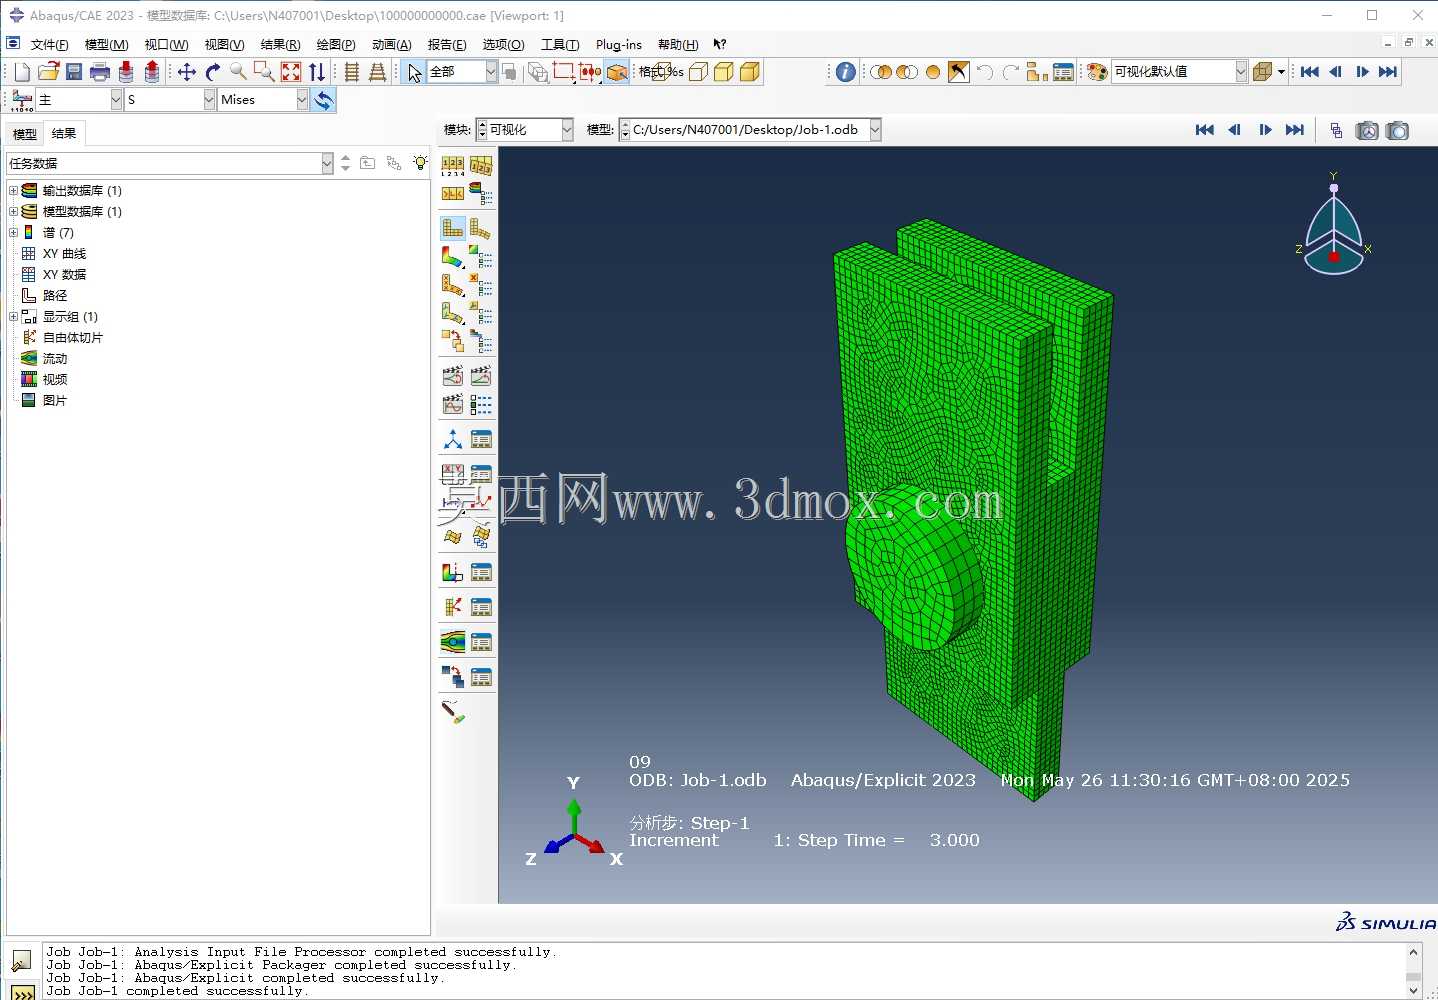Click the message area tab icon
Viewport: 1438px width, 1000px height.
[x=21, y=961]
